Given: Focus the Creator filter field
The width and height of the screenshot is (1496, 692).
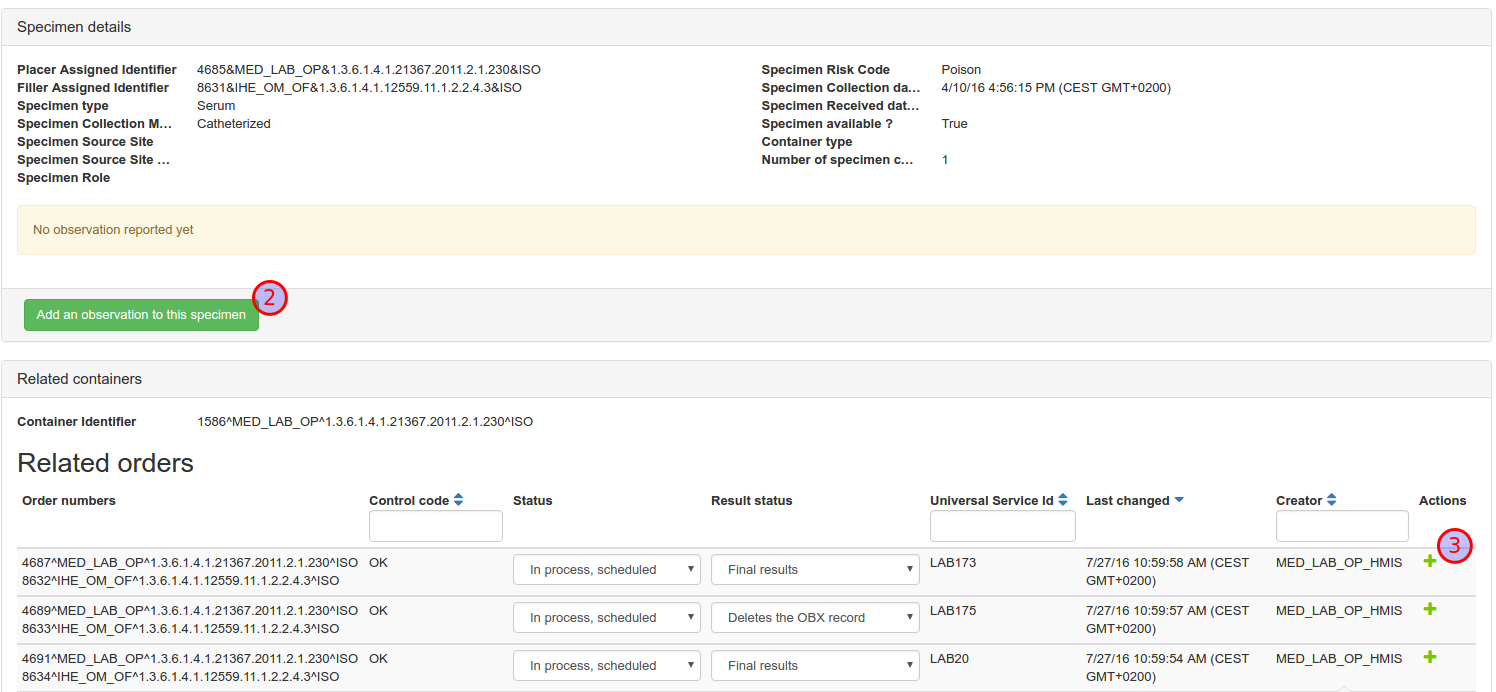Looking at the screenshot, I should 1341,526.
